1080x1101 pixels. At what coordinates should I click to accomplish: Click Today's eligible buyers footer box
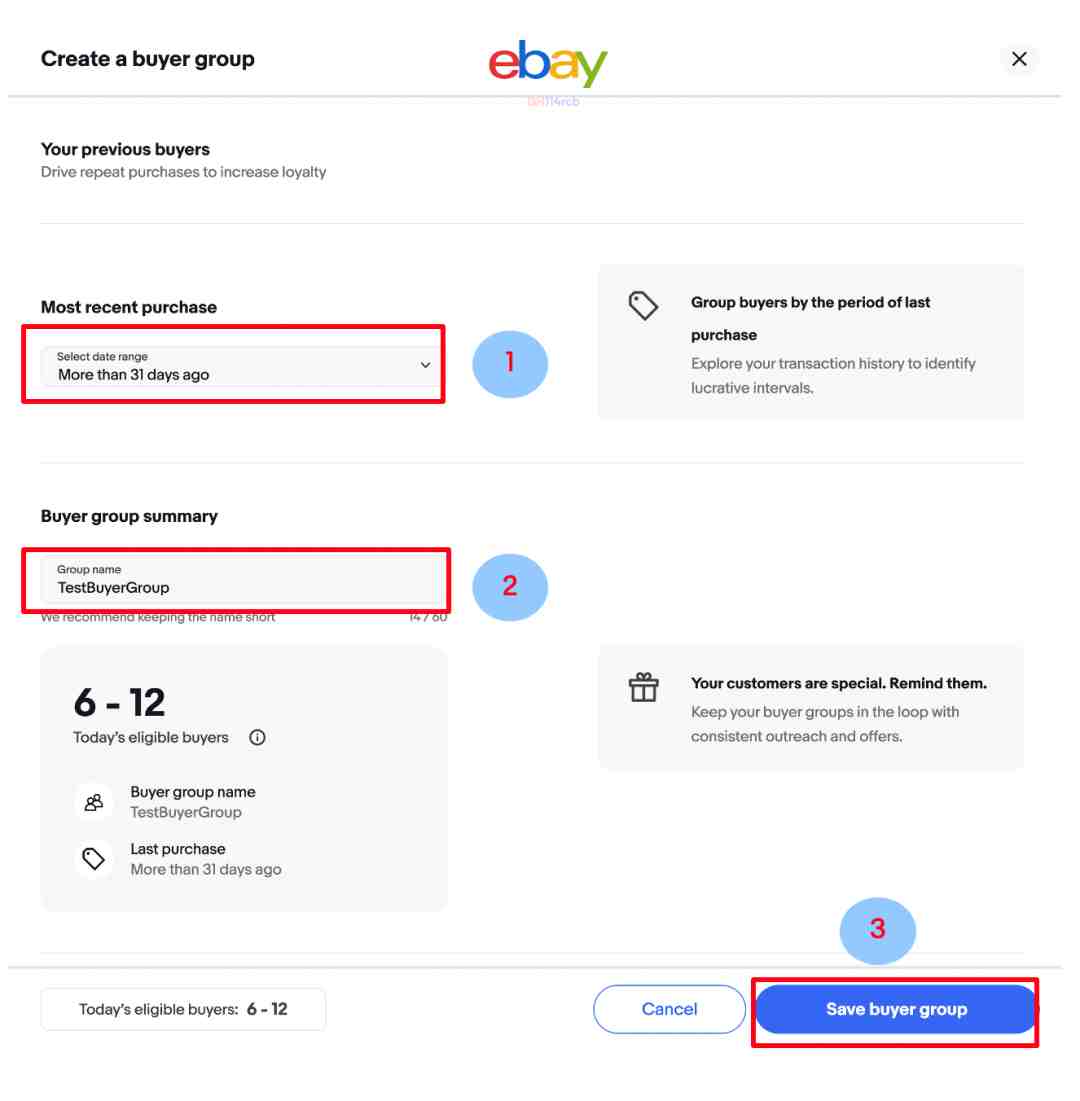pos(183,1009)
